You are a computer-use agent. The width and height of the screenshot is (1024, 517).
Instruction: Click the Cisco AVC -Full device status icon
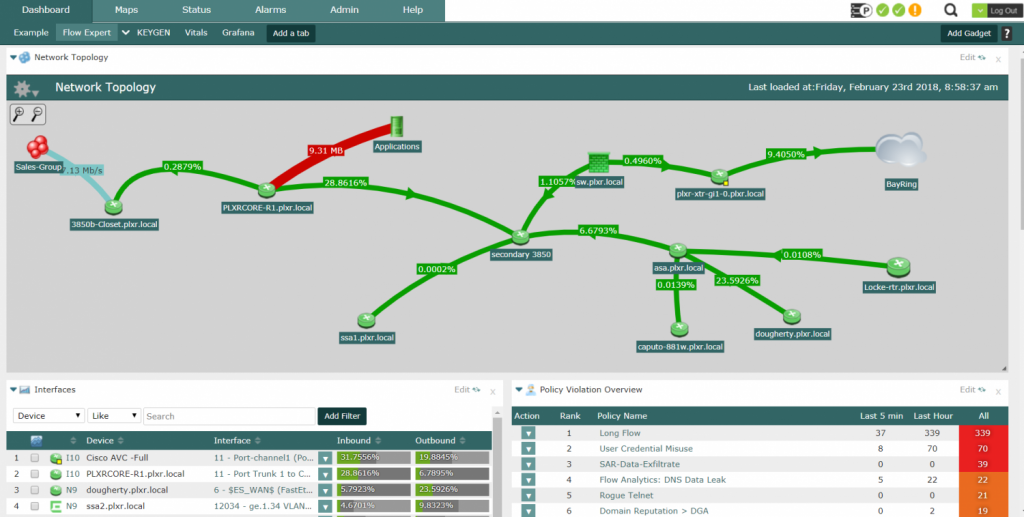[x=56, y=458]
